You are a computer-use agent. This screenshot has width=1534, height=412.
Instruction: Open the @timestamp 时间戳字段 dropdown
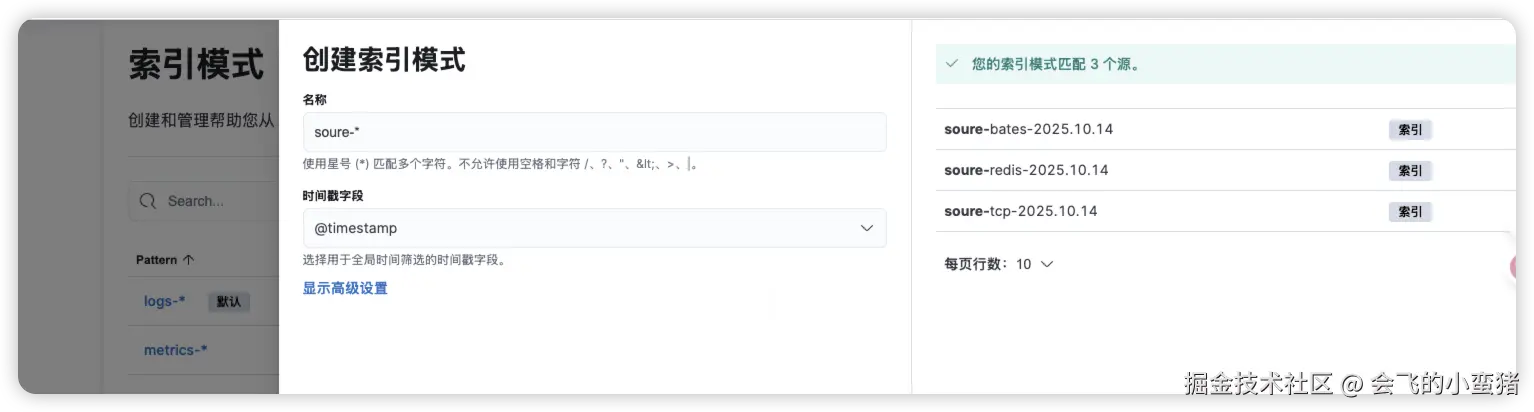tap(594, 228)
